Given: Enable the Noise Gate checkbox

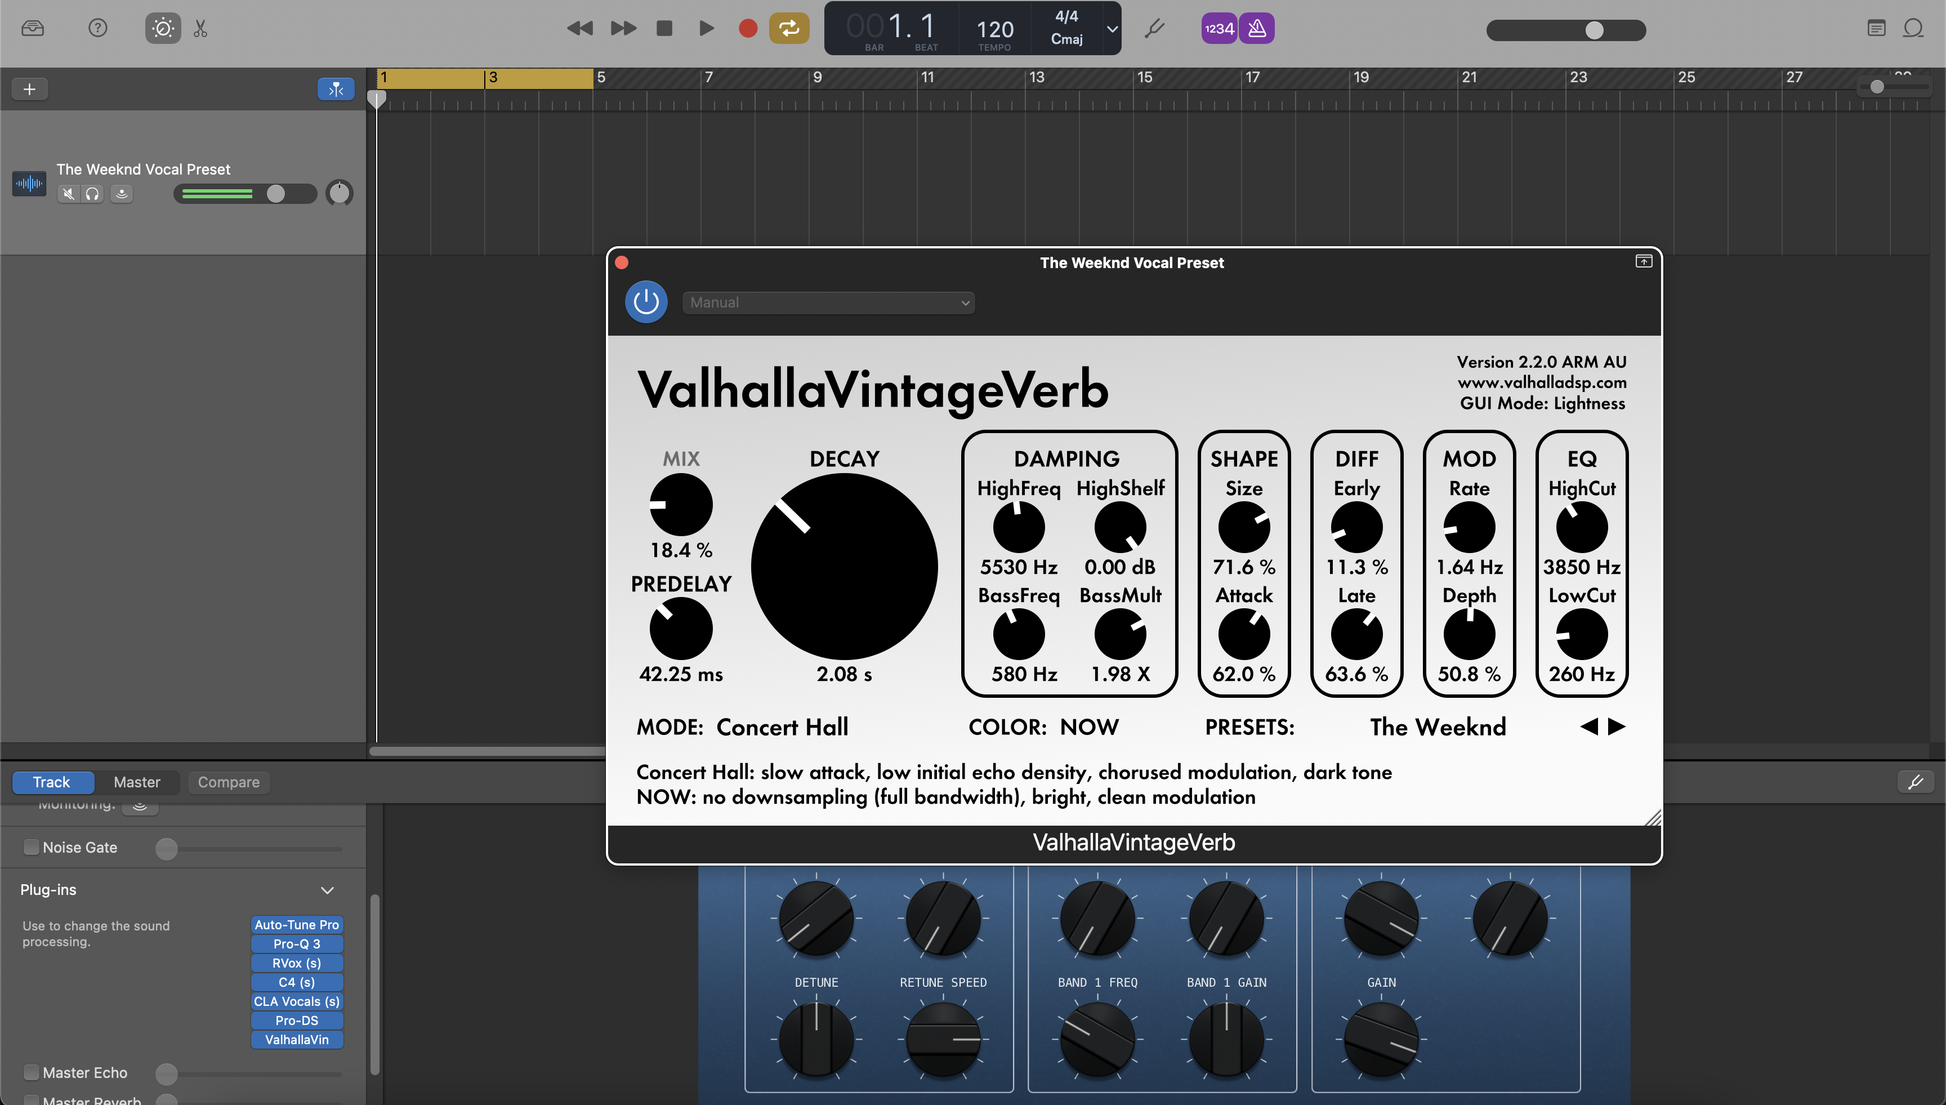Looking at the screenshot, I should [32, 847].
